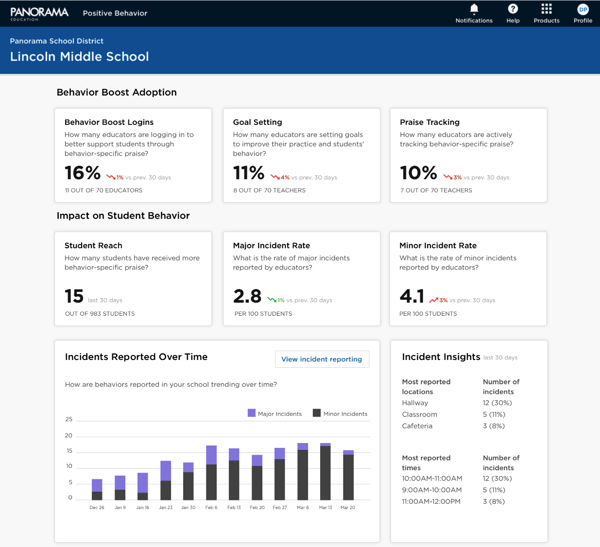Click Hallway's 12 (30%) incident count
The height and width of the screenshot is (547, 600).
[497, 403]
